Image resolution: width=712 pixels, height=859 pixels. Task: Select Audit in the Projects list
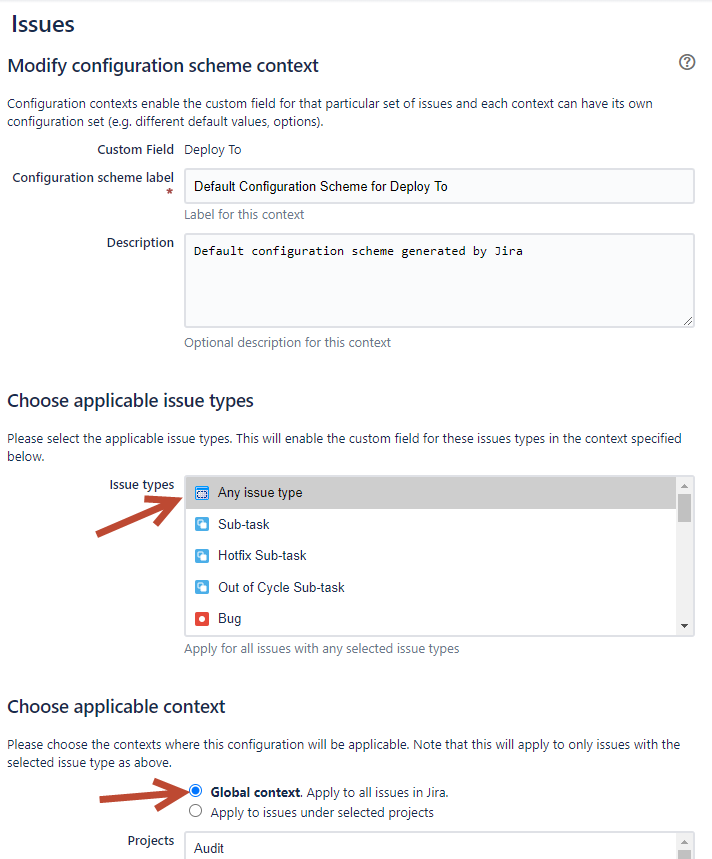coord(430,848)
